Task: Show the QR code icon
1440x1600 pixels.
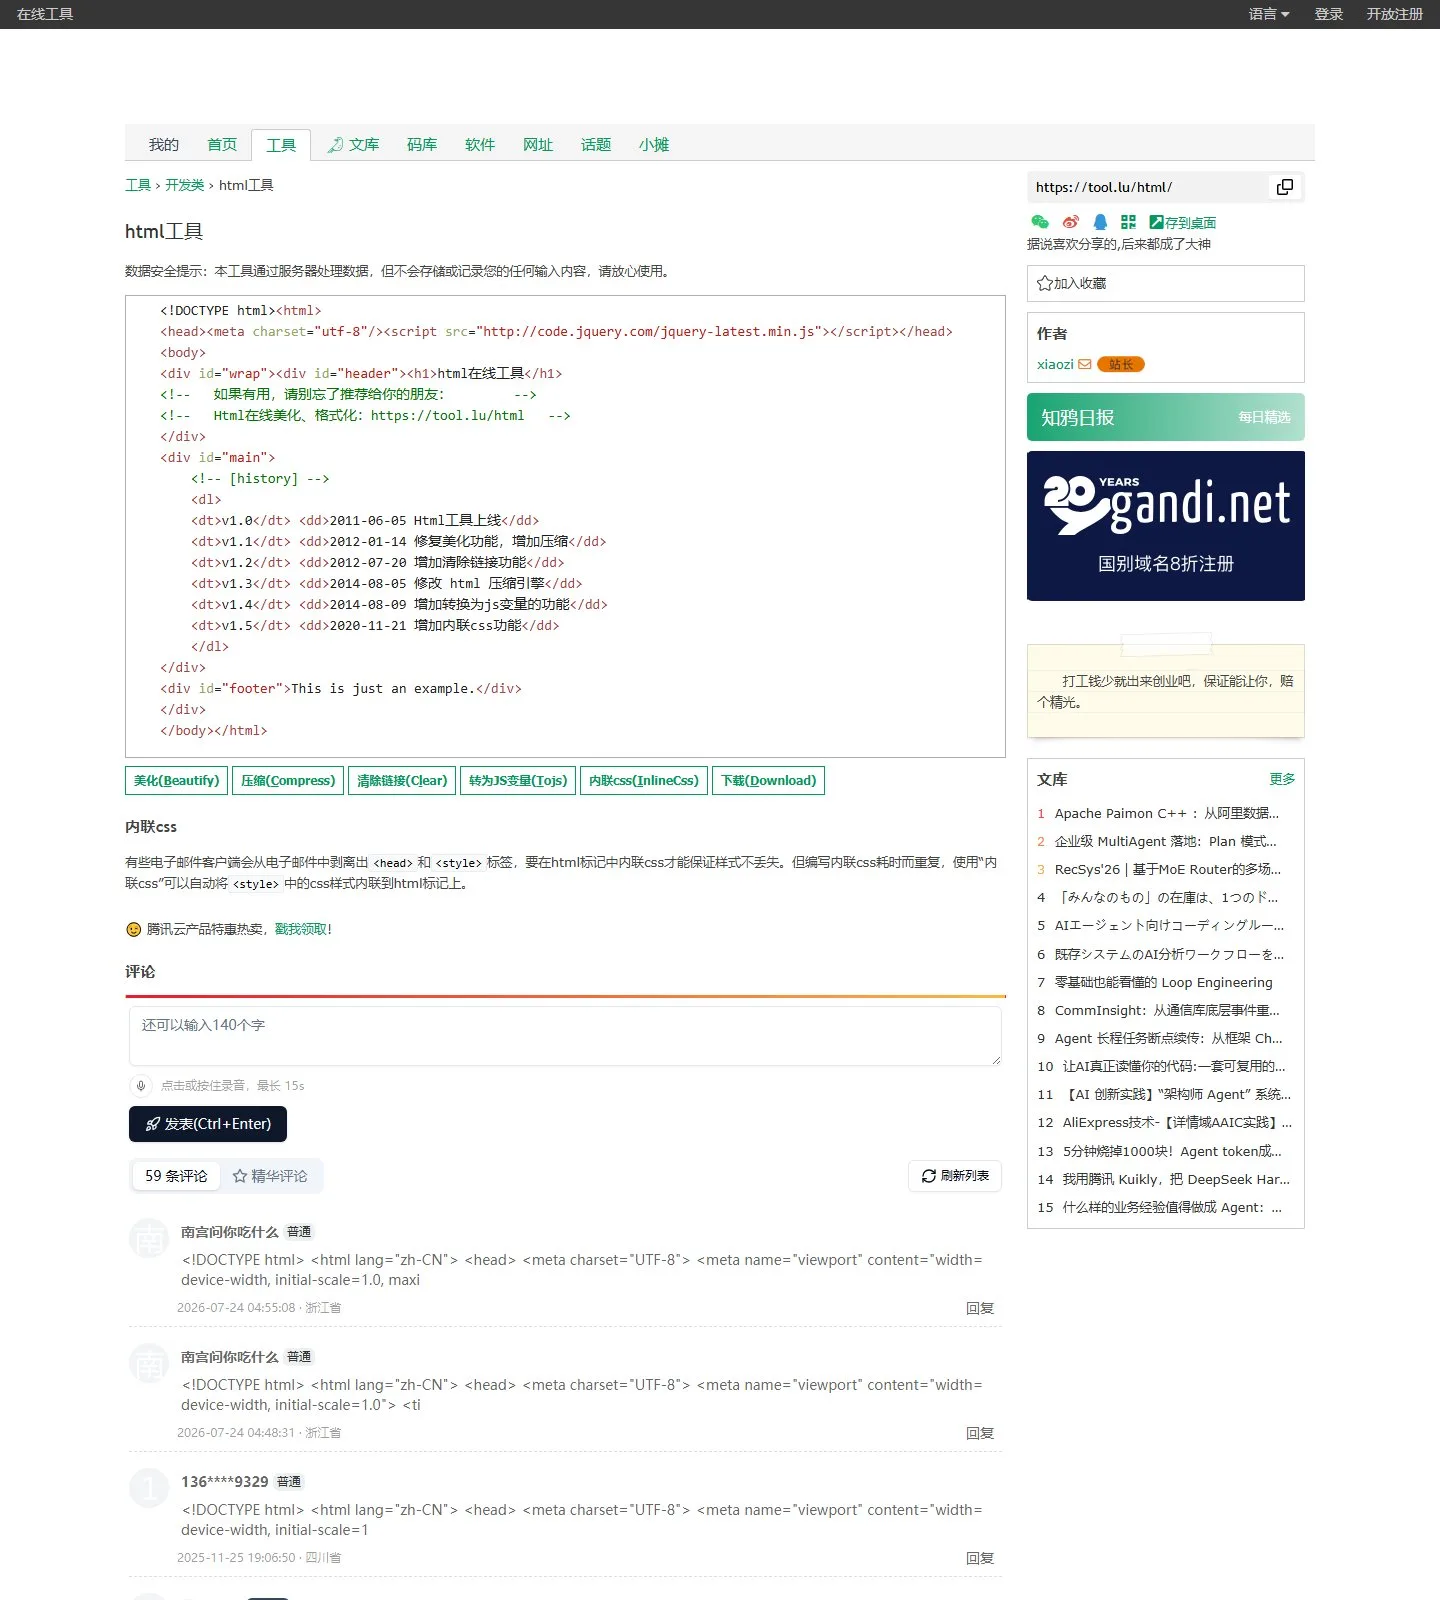Action: coord(1129,222)
